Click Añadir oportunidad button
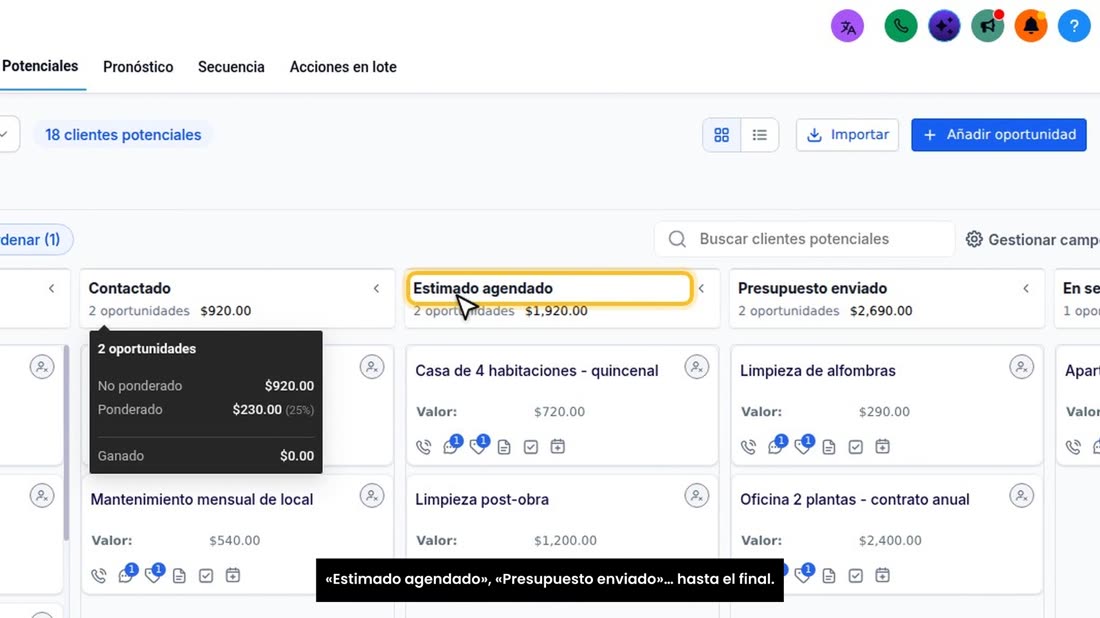Viewport: 1100px width, 618px height. tap(999, 135)
